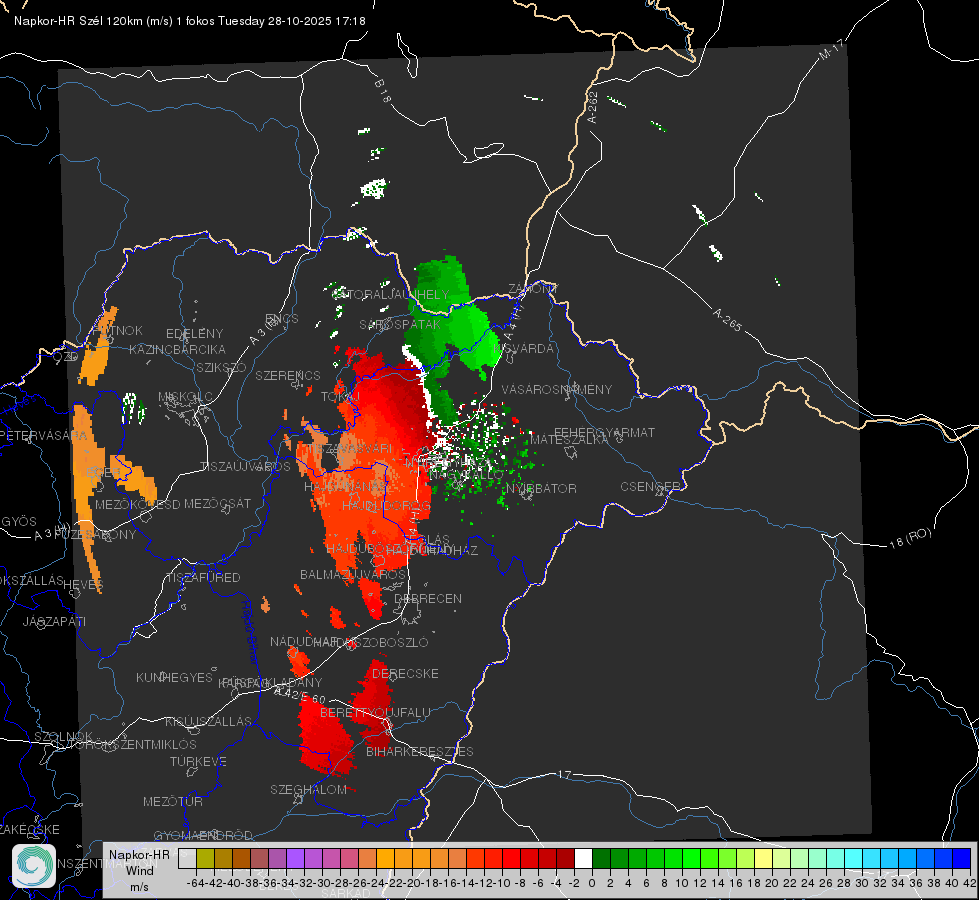This screenshot has width=979, height=900.
Task: Click the SZERENCS town label
Action: (x=288, y=375)
